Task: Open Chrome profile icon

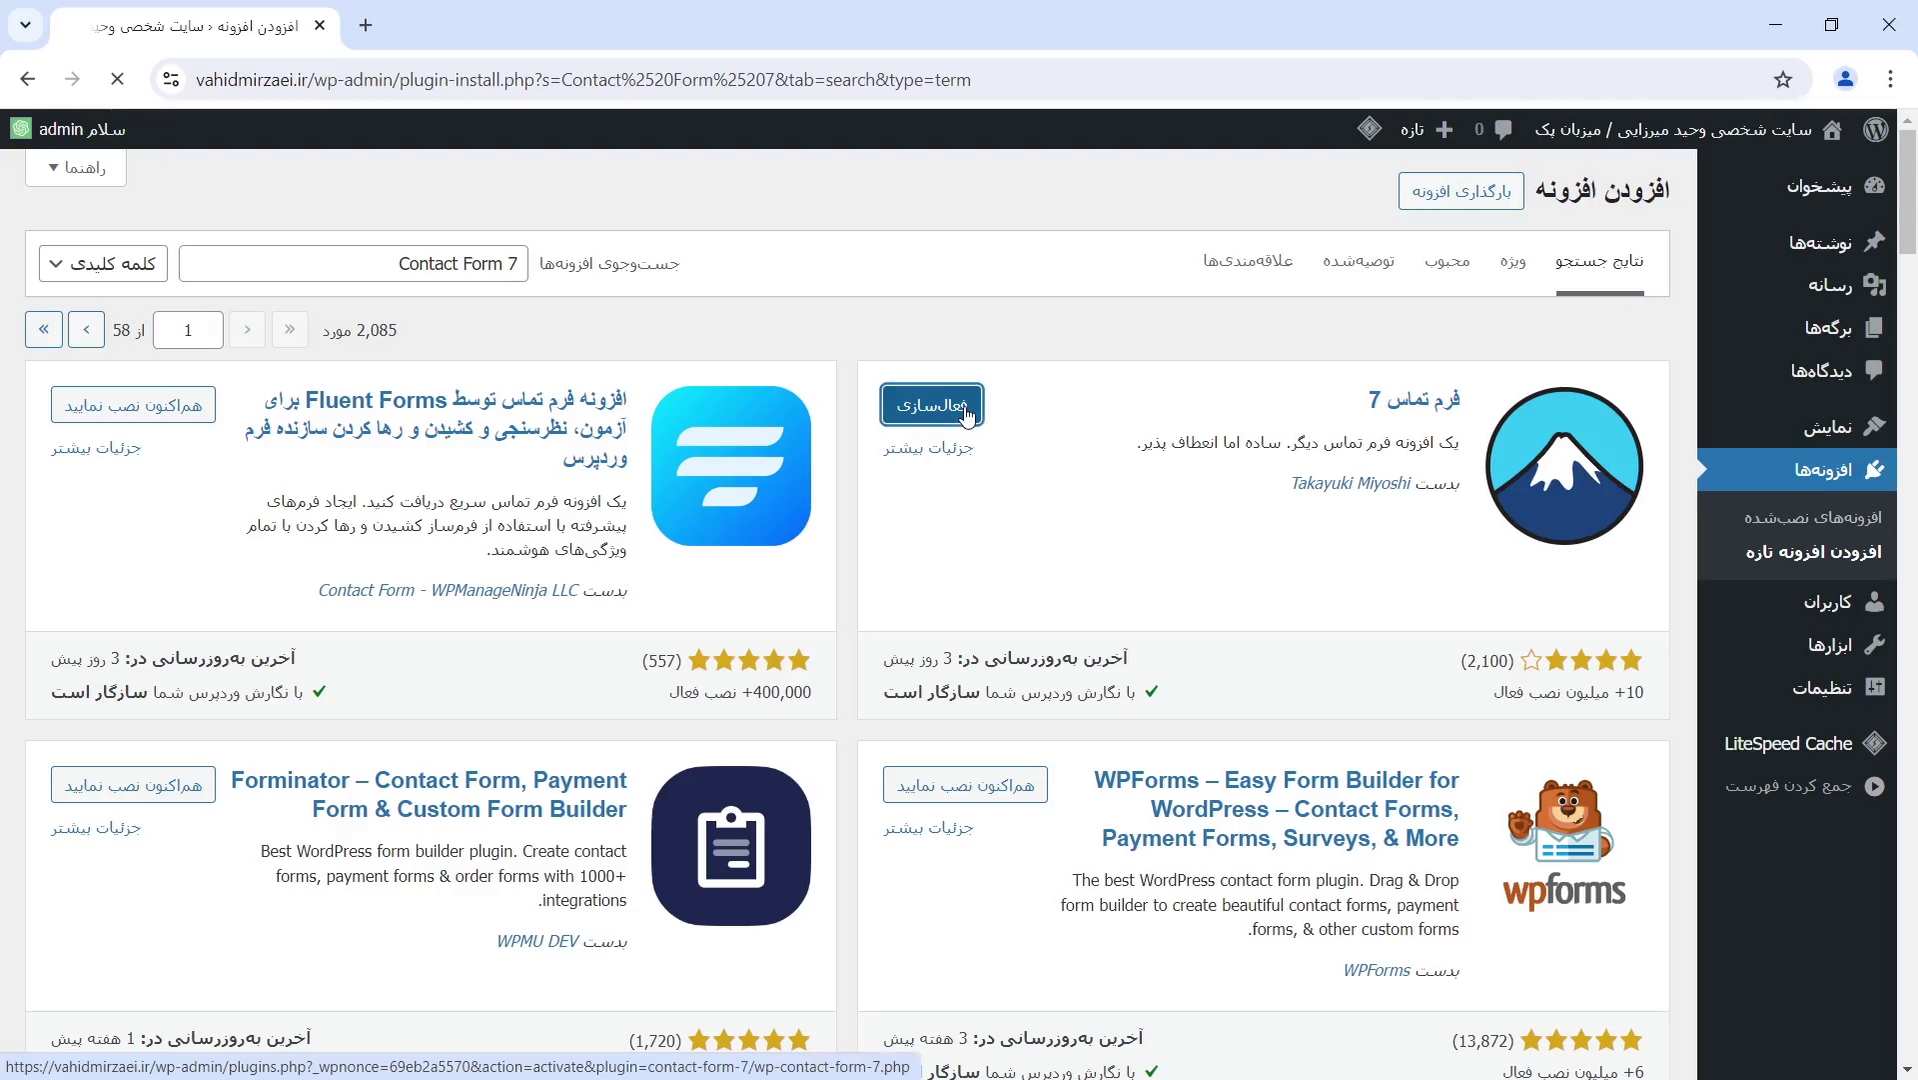Action: [x=1845, y=79]
